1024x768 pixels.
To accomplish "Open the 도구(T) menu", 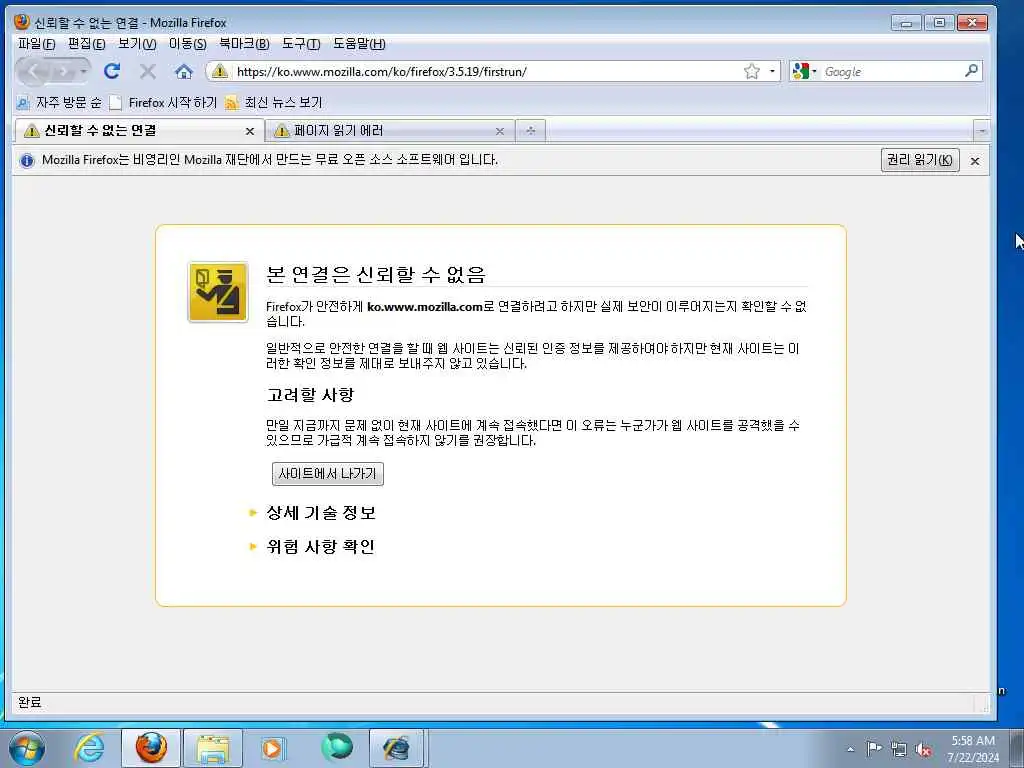I will 301,44.
